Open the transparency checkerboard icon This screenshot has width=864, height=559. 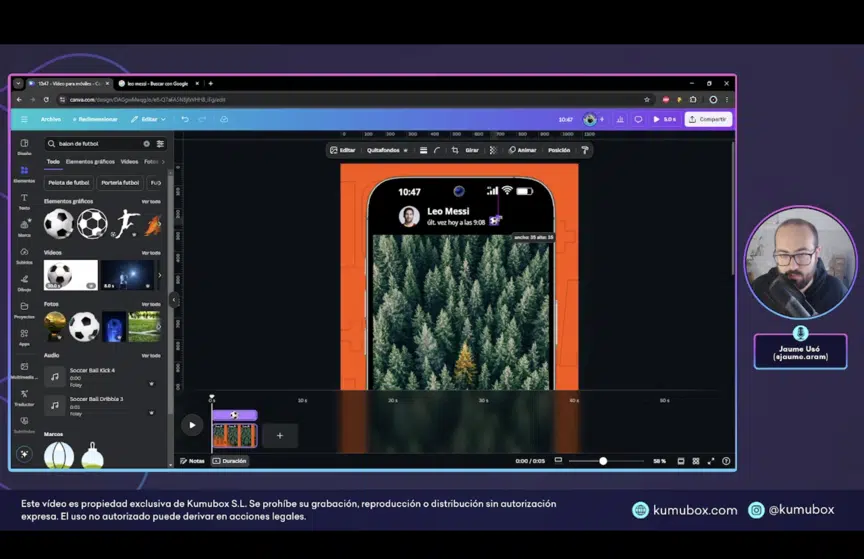click(493, 150)
